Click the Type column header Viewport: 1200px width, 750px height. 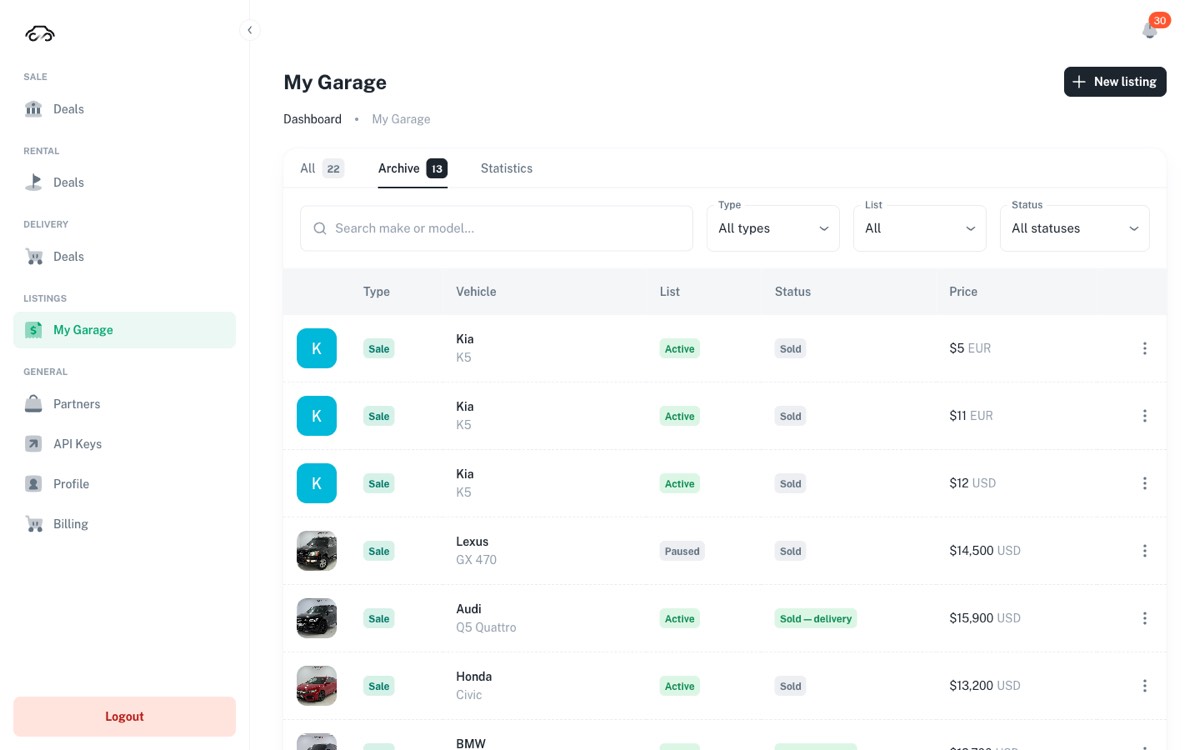[x=376, y=292]
